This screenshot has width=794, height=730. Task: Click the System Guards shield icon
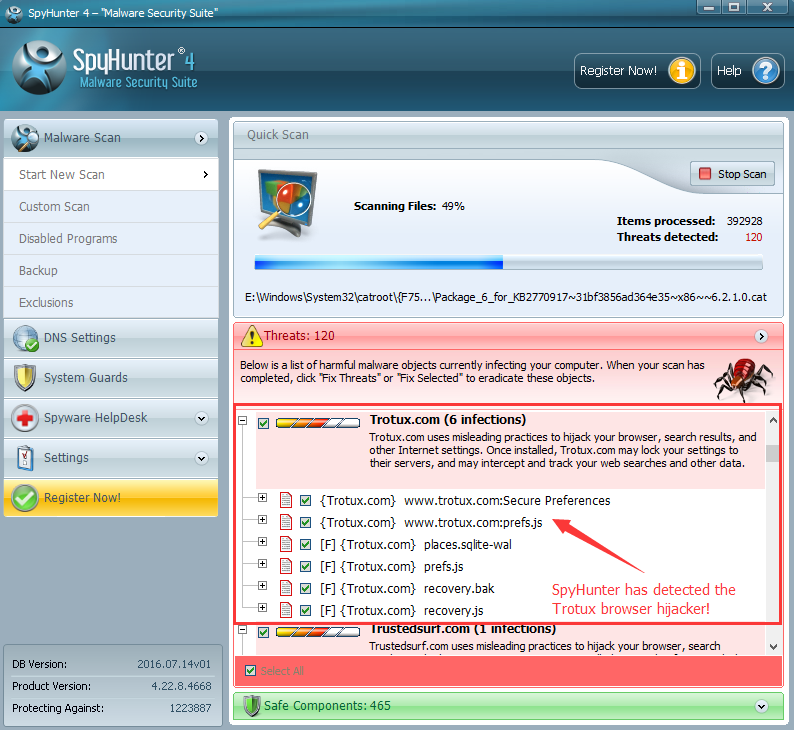click(x=25, y=378)
